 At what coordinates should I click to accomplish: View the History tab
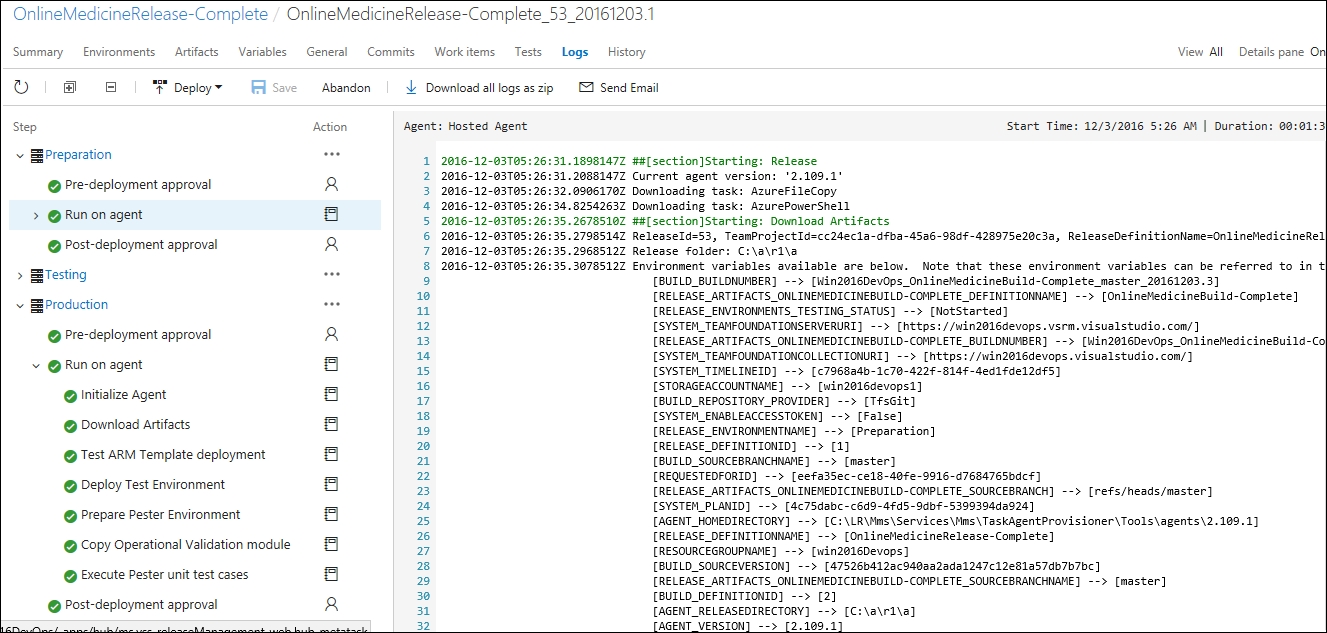point(627,52)
